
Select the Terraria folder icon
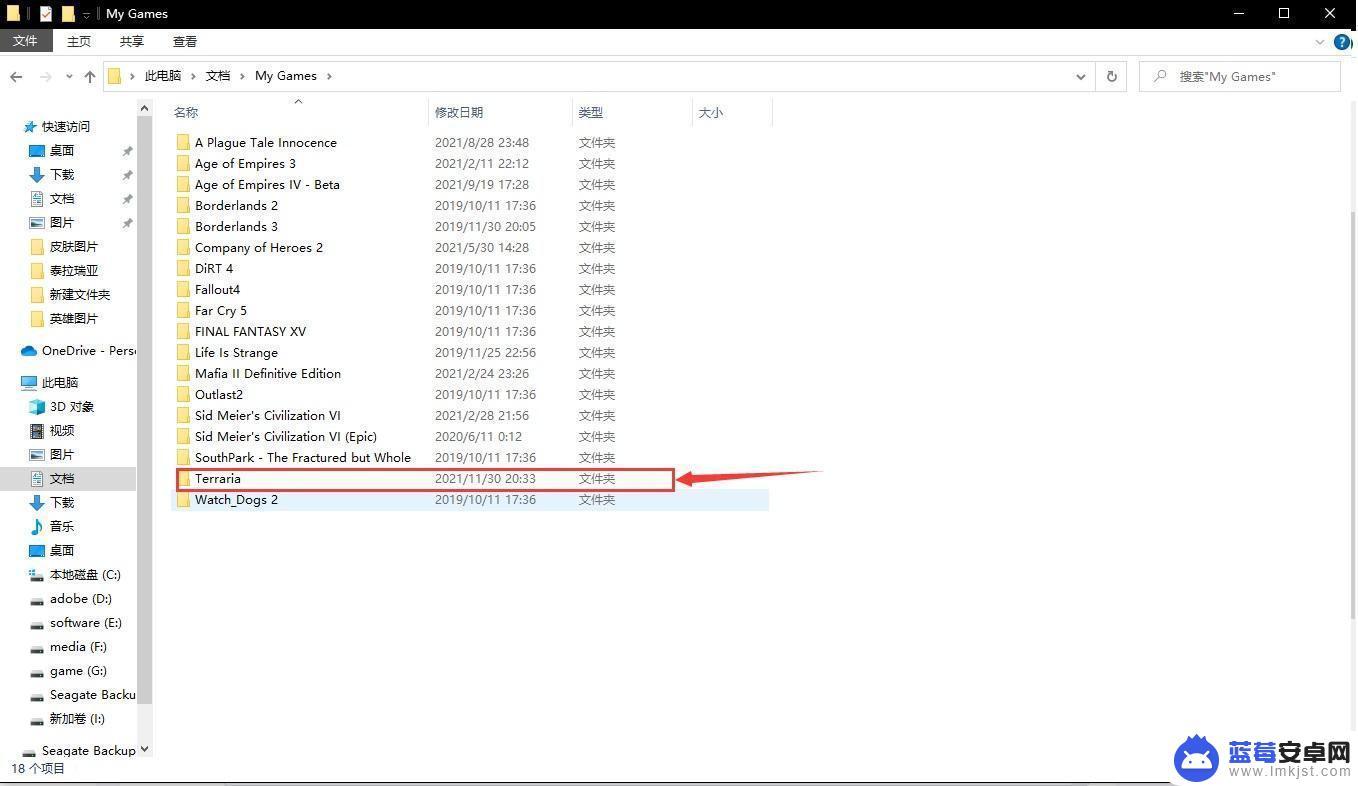coord(183,478)
